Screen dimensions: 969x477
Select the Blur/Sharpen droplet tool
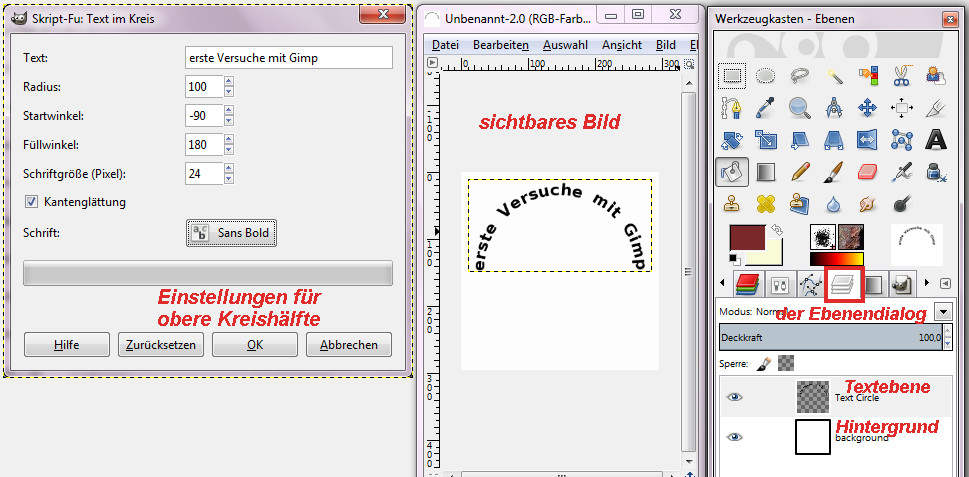point(834,203)
